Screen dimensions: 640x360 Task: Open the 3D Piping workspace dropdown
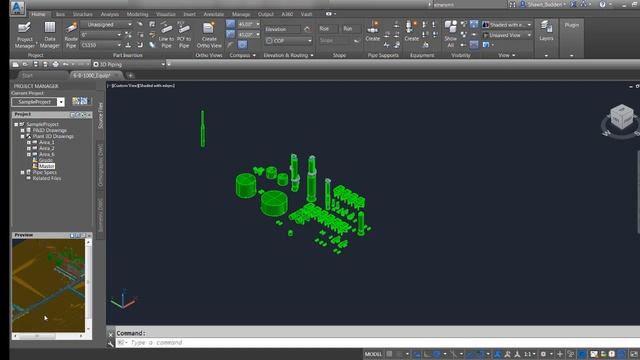pos(129,64)
